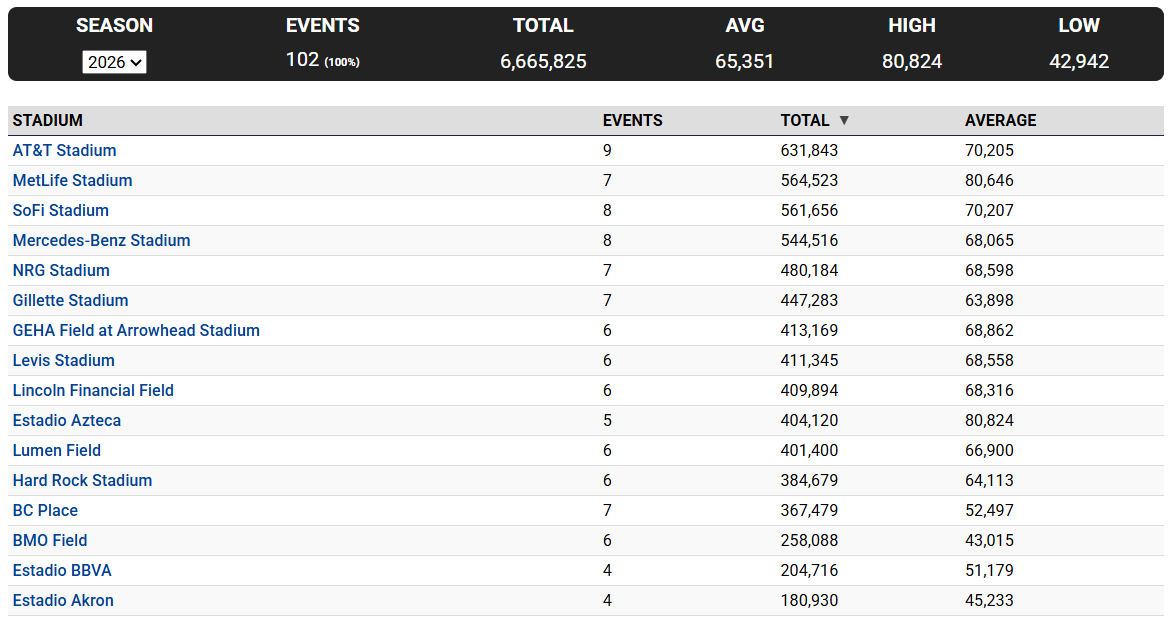This screenshot has width=1172, height=623.
Task: Open Estadio Akron link
Action: 64,601
